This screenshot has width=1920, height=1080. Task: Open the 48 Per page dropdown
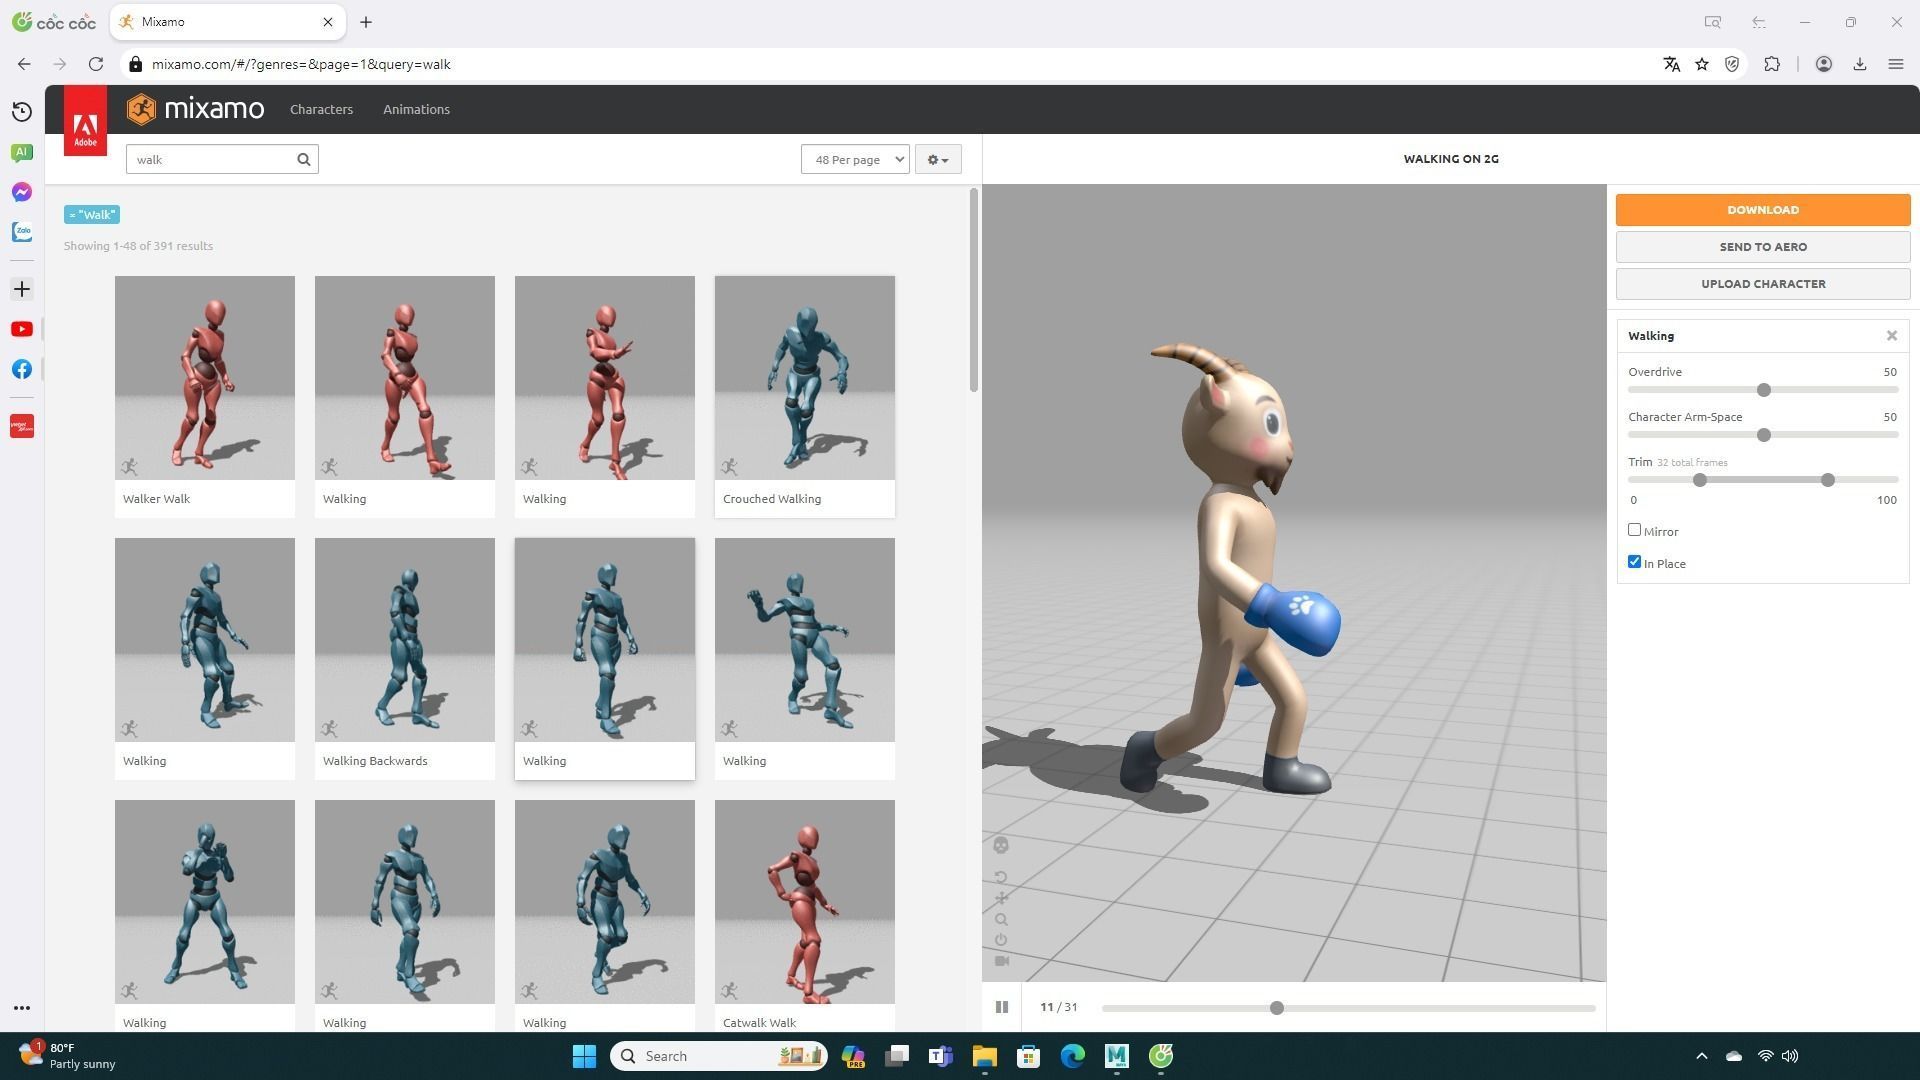click(x=855, y=159)
